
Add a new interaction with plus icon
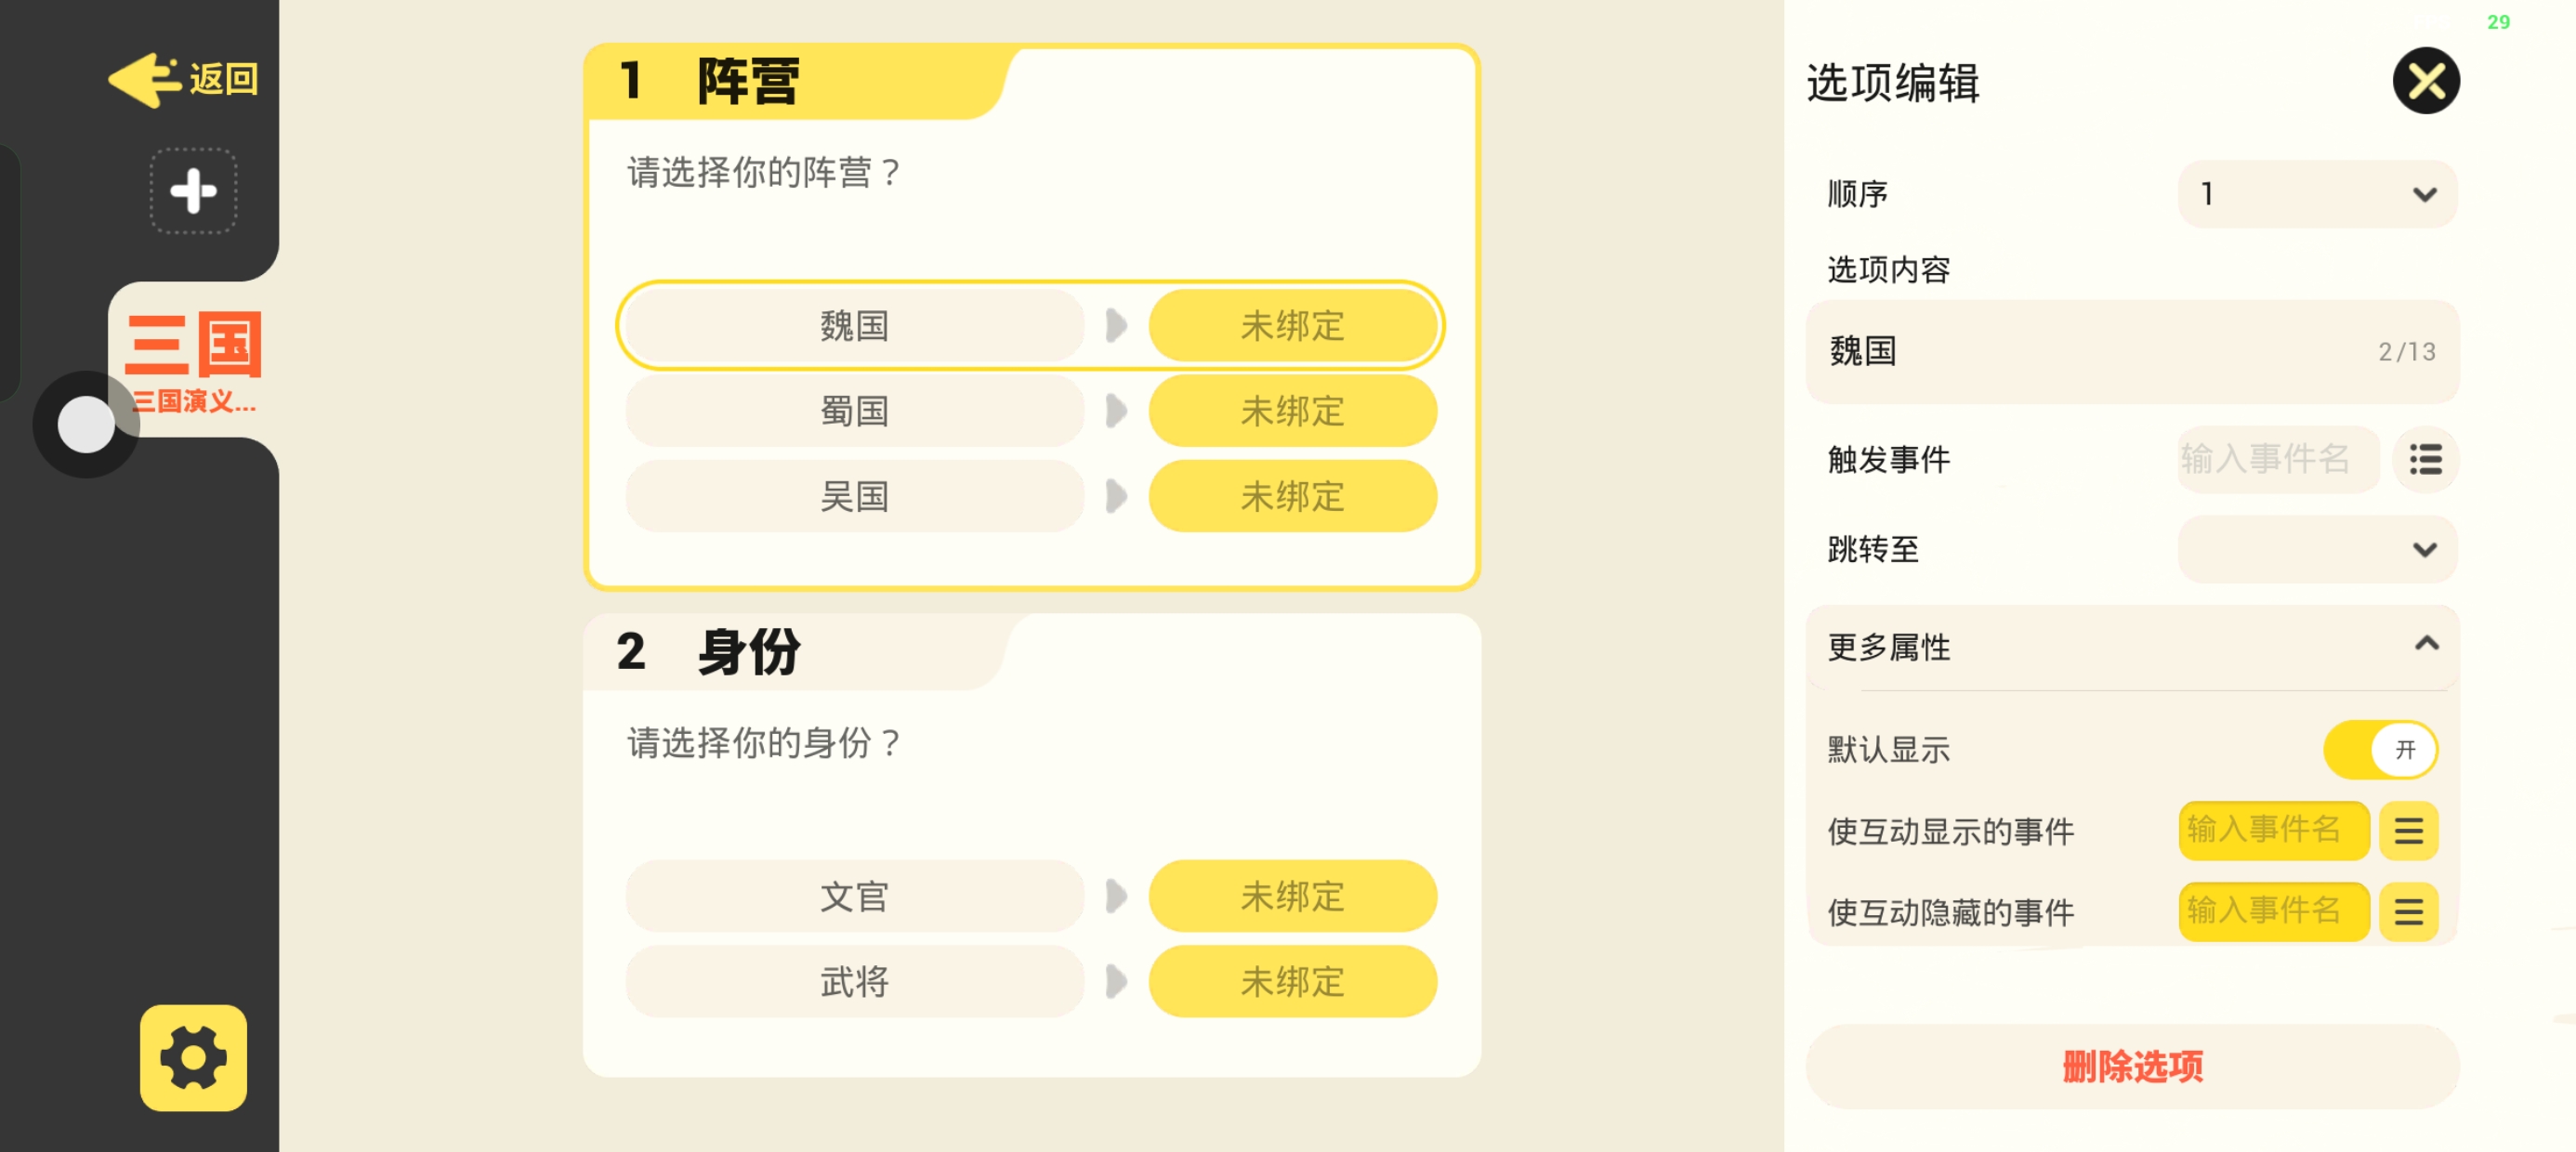(x=193, y=191)
